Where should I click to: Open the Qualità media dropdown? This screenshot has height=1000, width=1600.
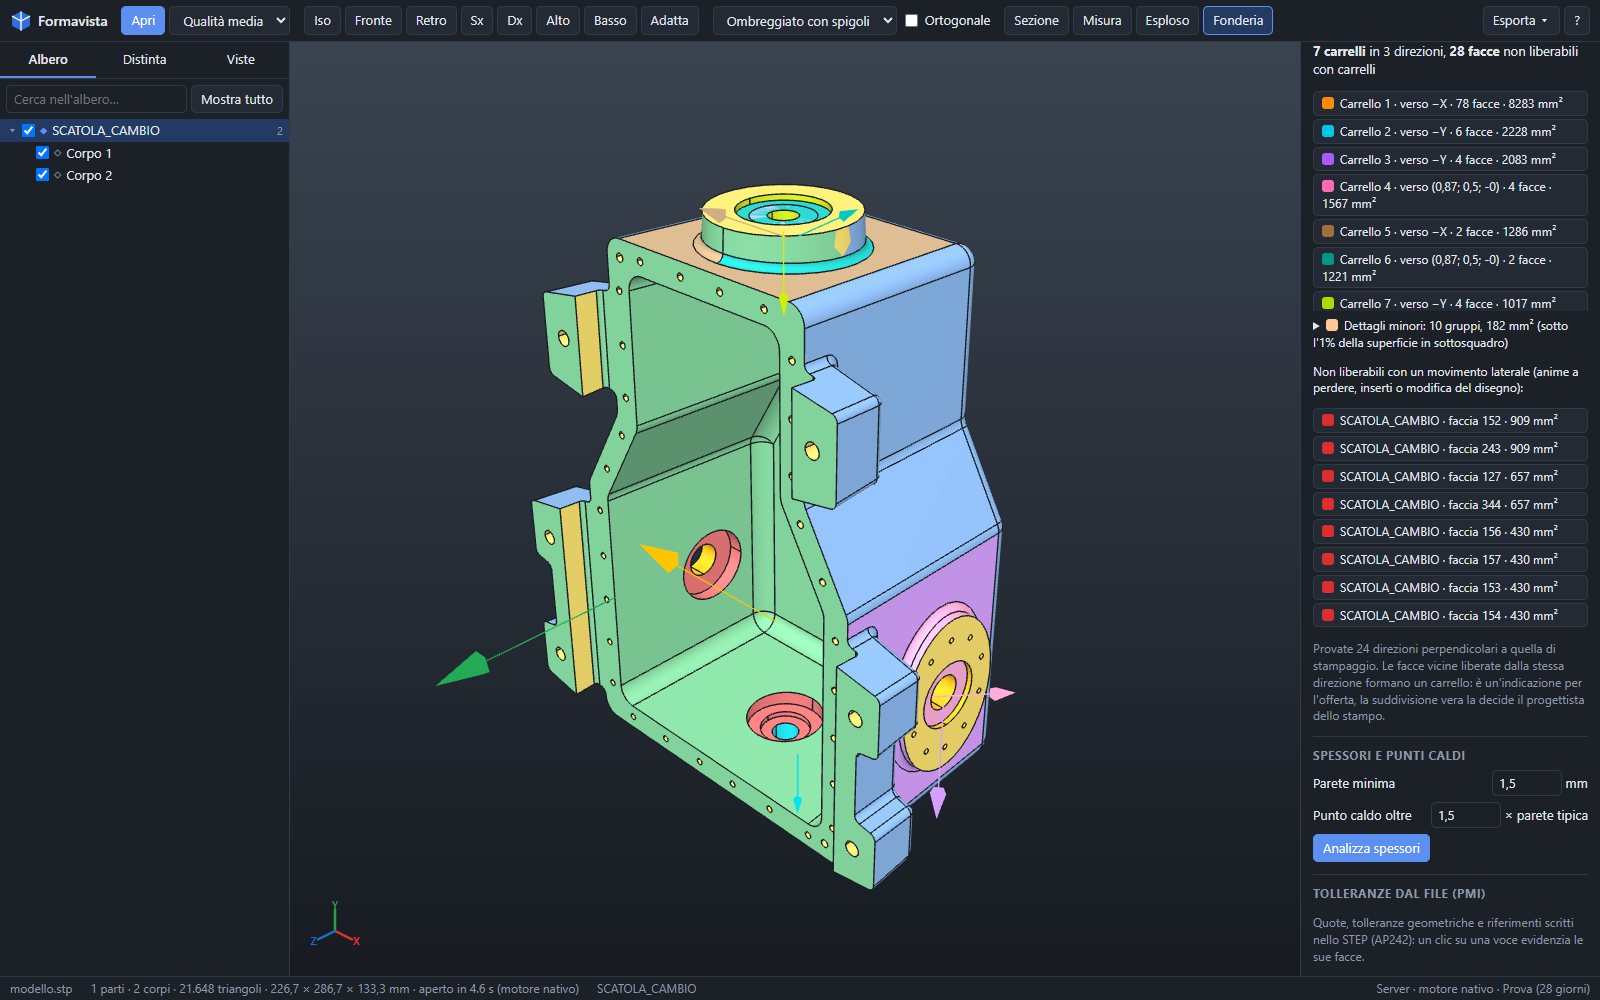pos(229,20)
